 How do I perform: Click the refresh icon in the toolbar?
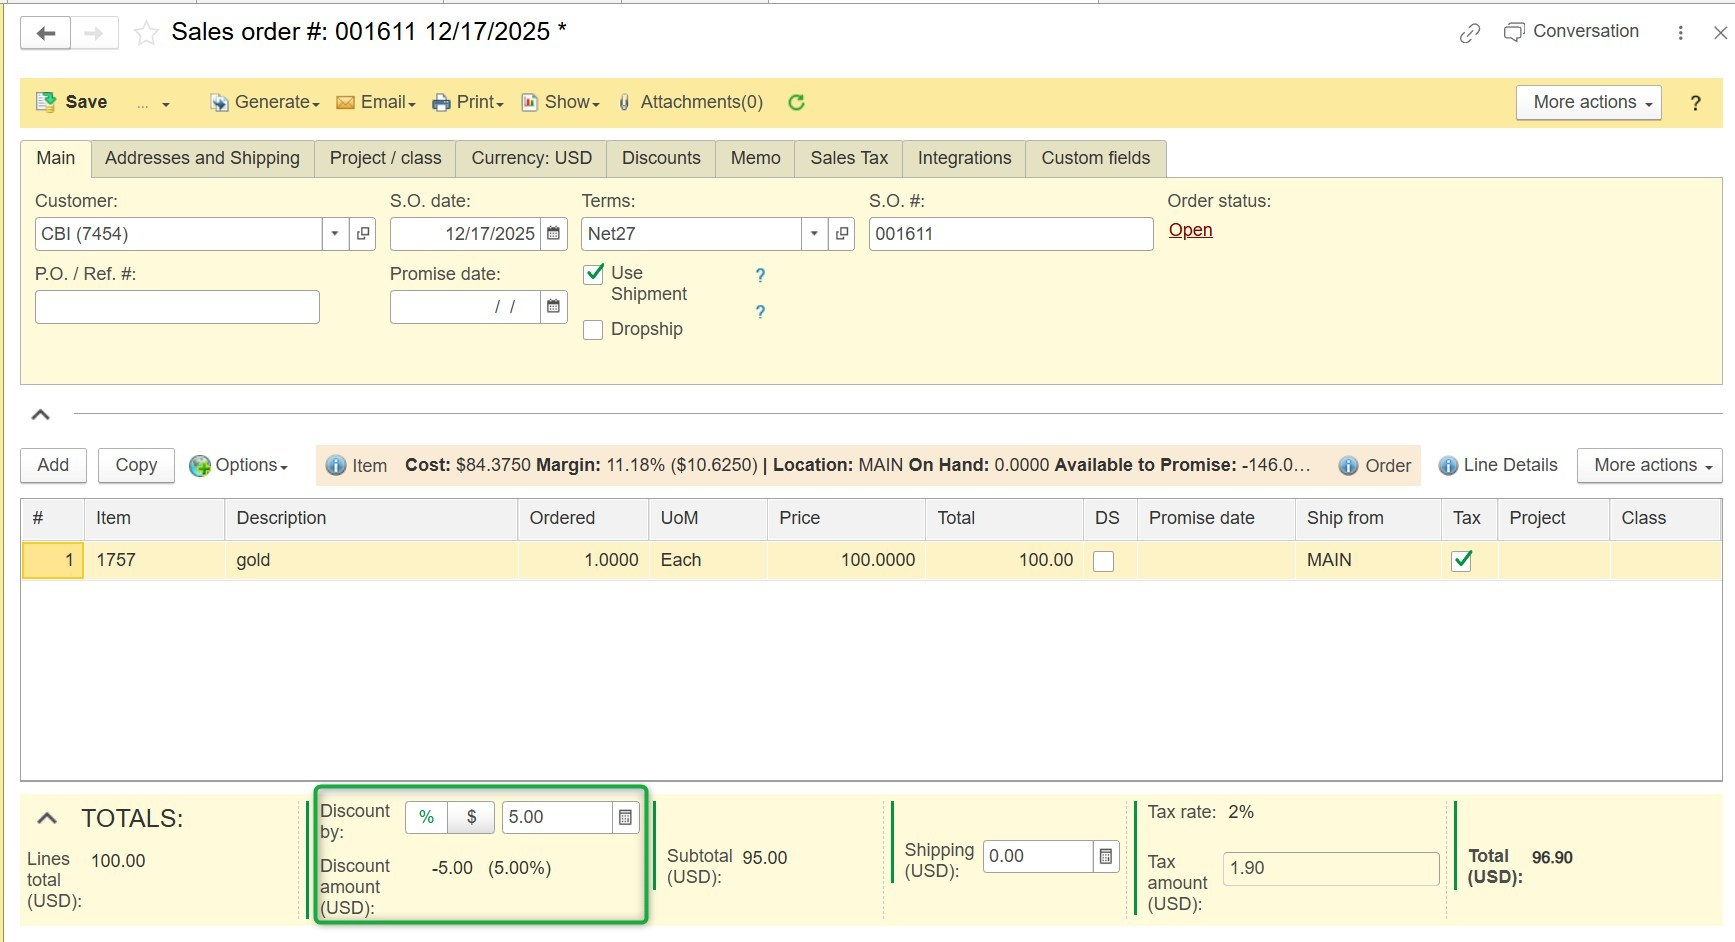(x=796, y=102)
